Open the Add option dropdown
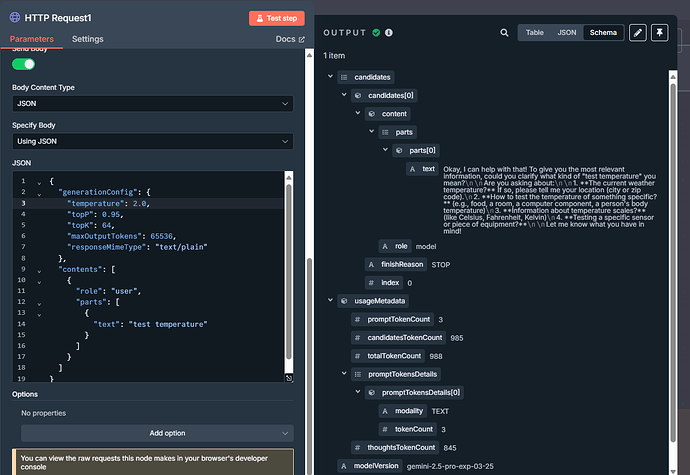 click(x=158, y=433)
